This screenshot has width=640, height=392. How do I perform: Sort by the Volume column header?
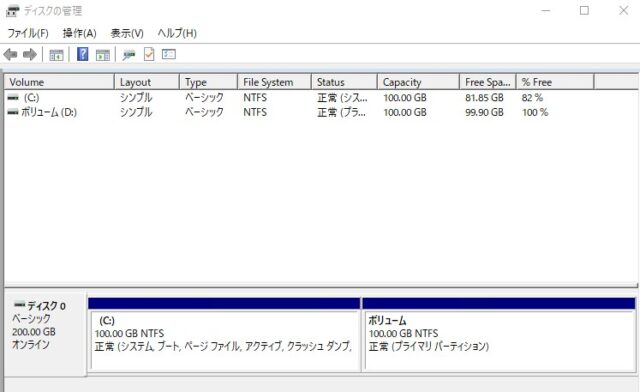click(x=59, y=82)
